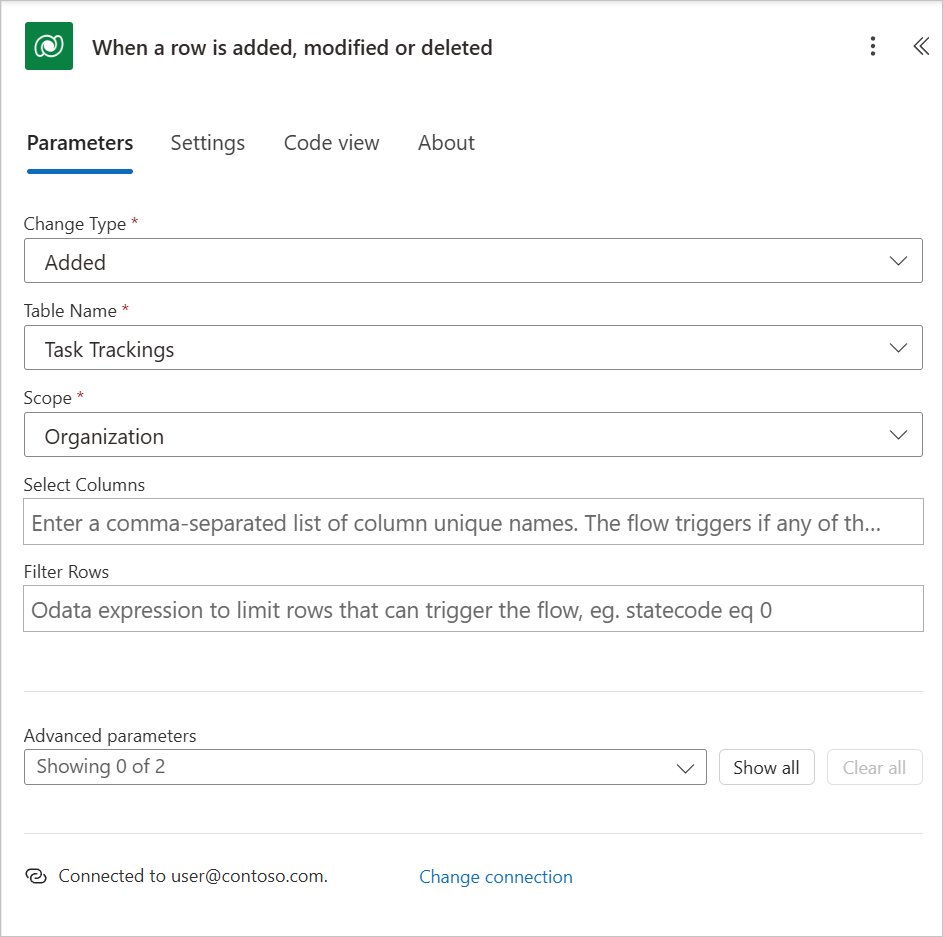Click the Change connection link
This screenshot has width=943, height=937.
(x=496, y=877)
